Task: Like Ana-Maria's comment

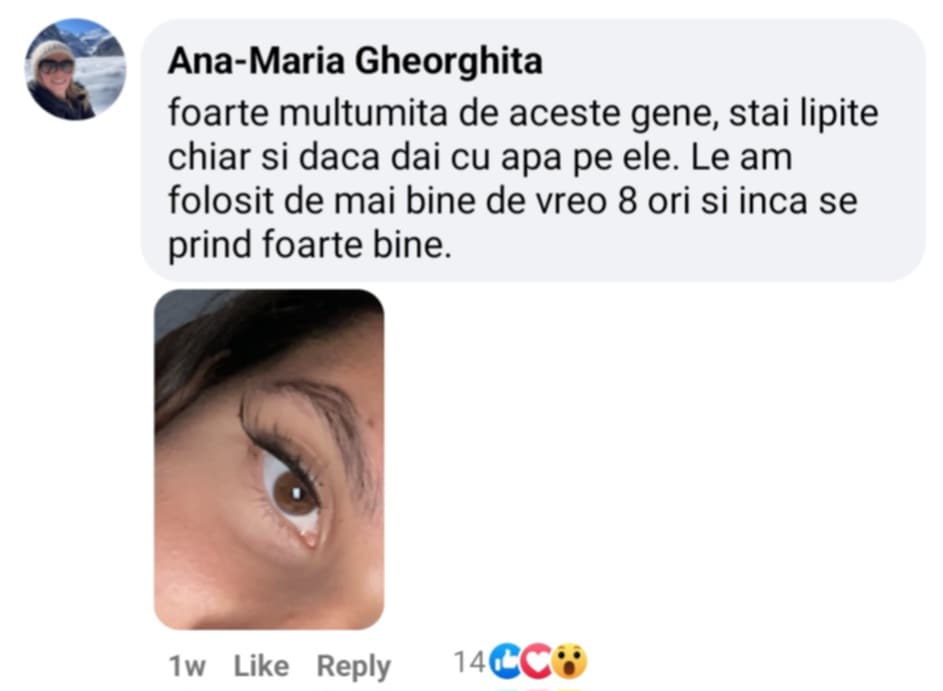Action: pyautogui.click(x=261, y=666)
